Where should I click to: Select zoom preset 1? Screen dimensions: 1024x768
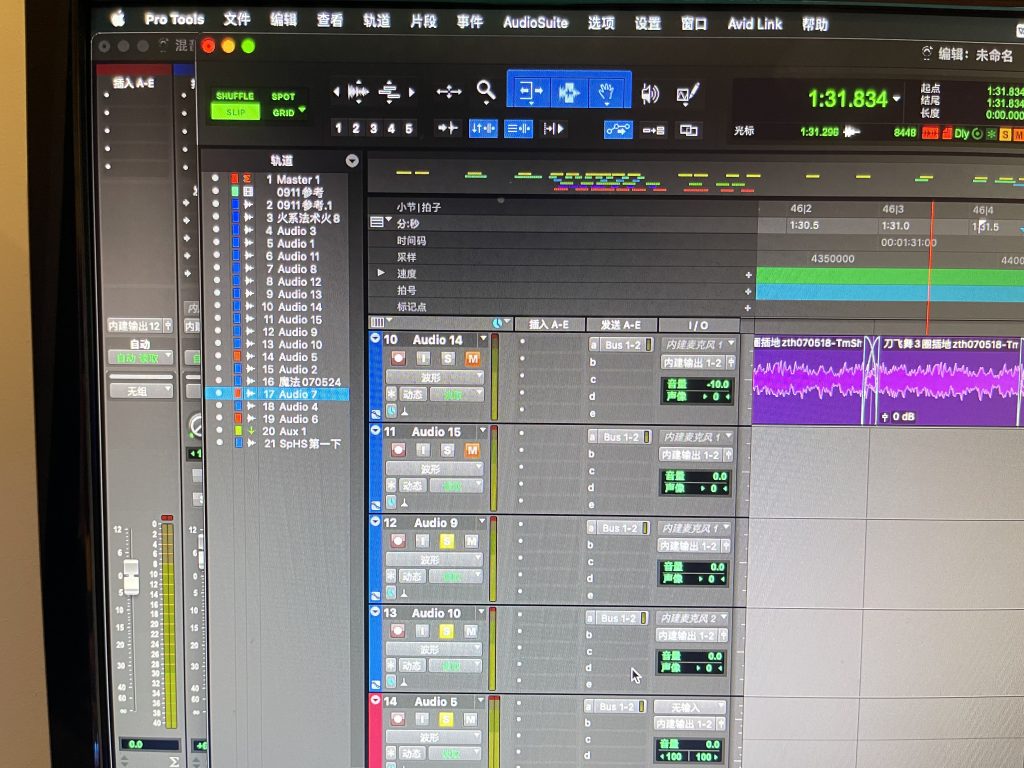tap(338, 128)
